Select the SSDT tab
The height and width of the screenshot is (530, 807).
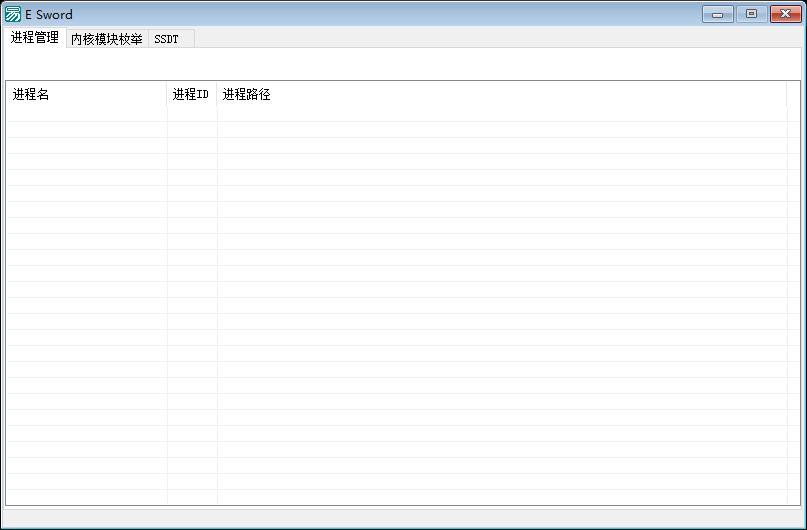(166, 39)
